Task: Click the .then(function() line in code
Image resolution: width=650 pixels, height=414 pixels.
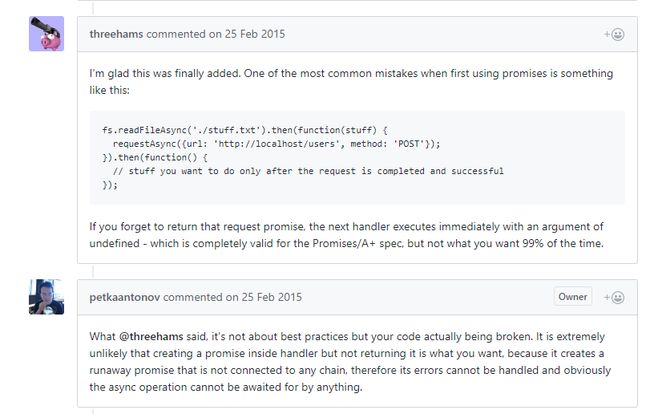Action: point(155,157)
